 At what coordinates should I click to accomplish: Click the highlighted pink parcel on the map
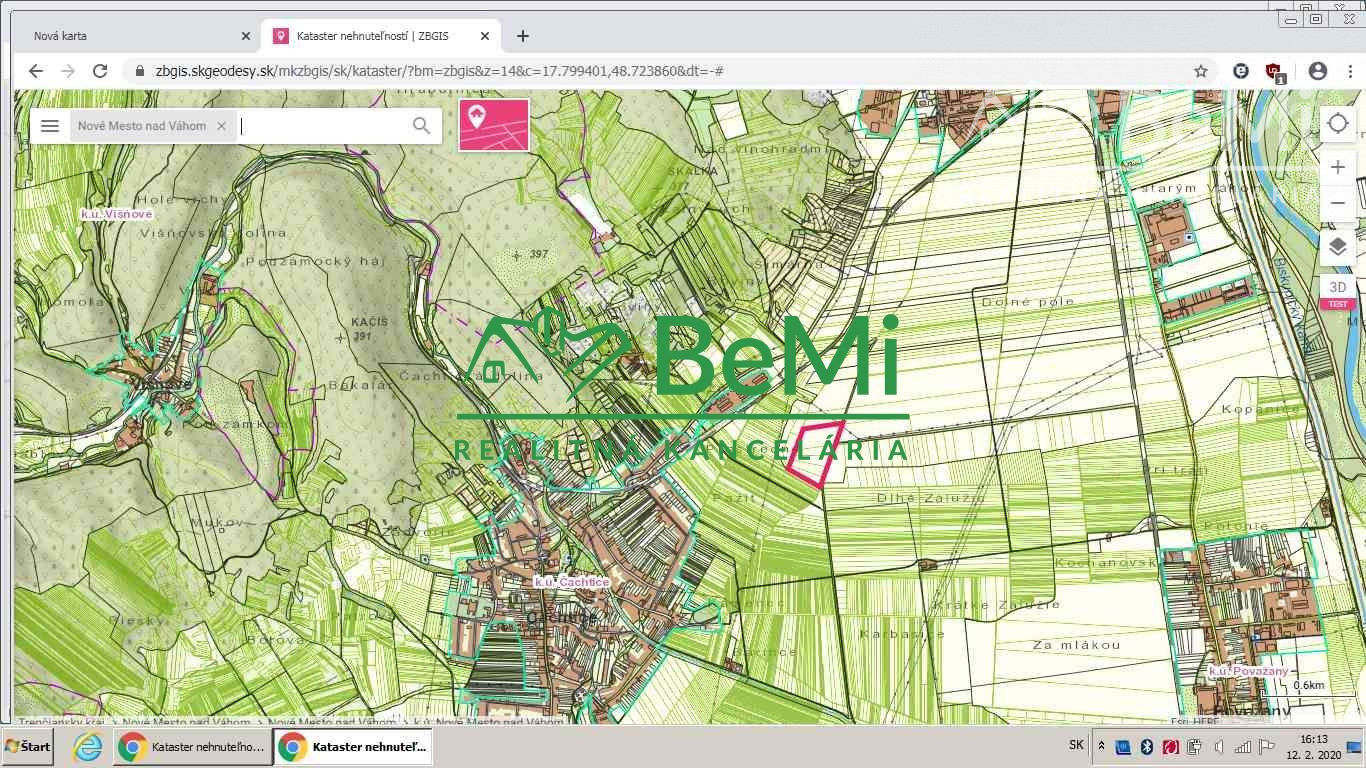(x=815, y=455)
